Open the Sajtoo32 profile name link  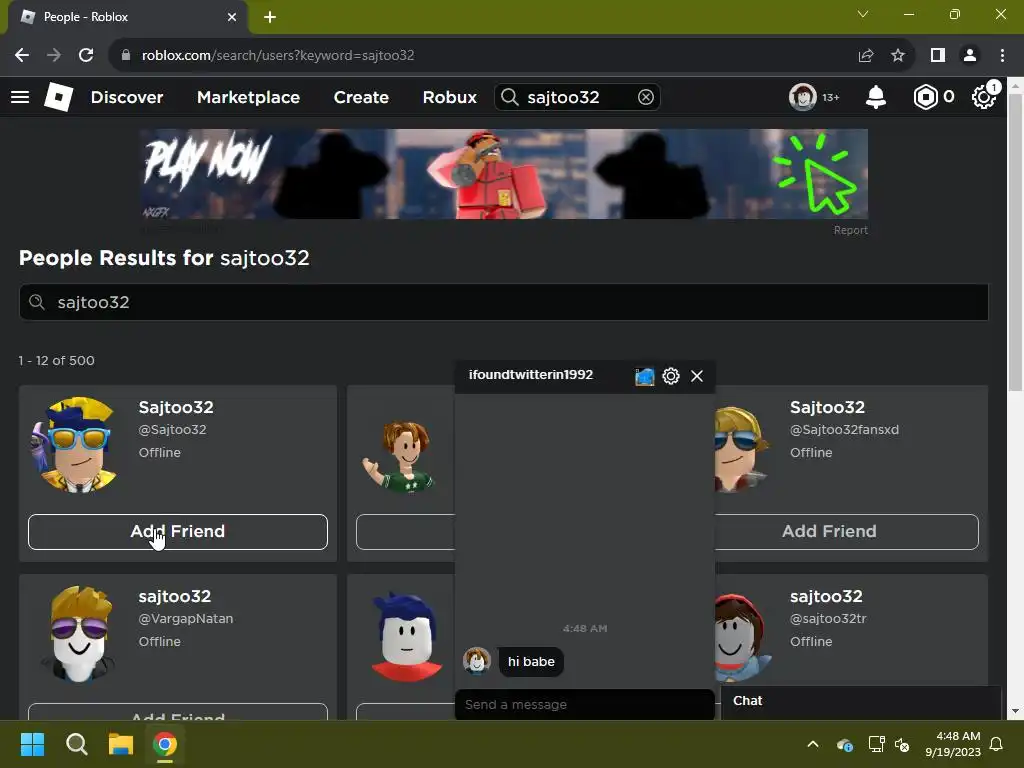[x=176, y=407]
